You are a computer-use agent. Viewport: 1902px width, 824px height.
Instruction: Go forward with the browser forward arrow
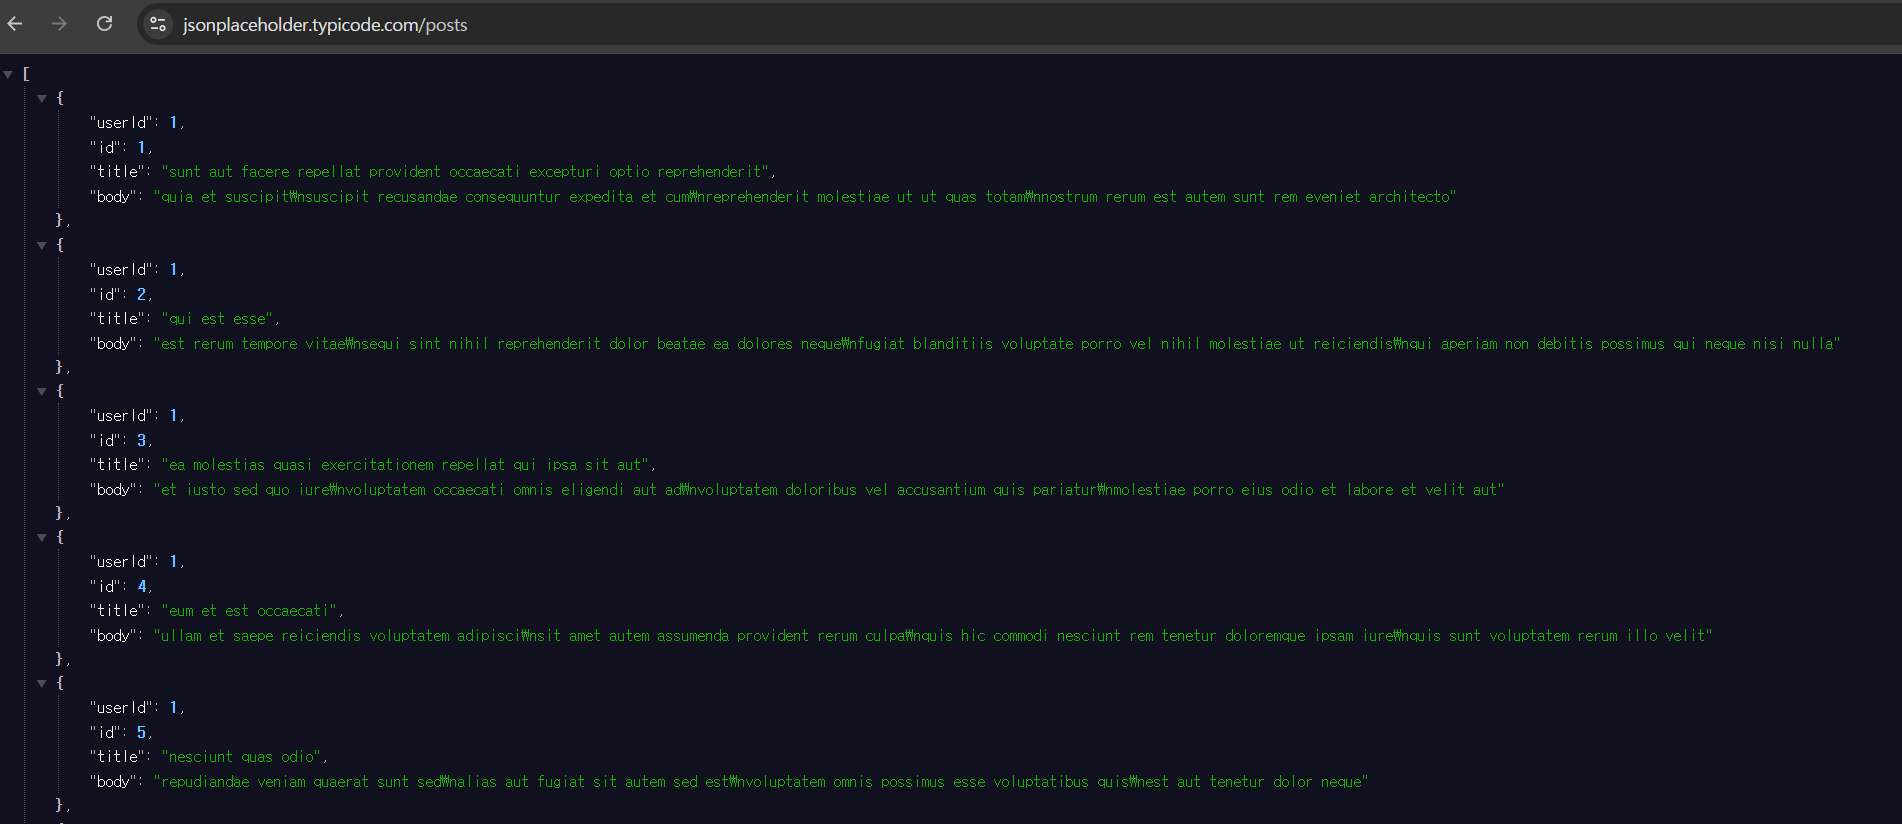coord(59,24)
